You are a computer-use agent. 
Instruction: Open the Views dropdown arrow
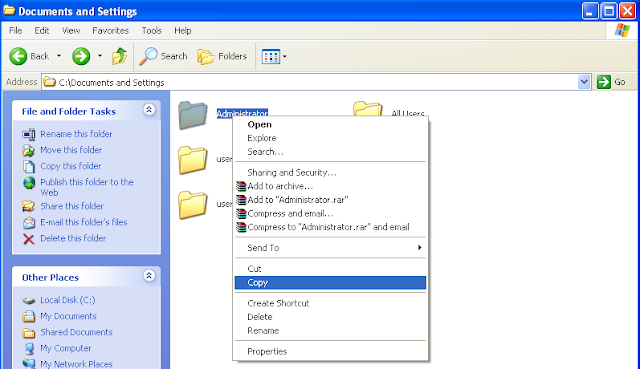[284, 57]
